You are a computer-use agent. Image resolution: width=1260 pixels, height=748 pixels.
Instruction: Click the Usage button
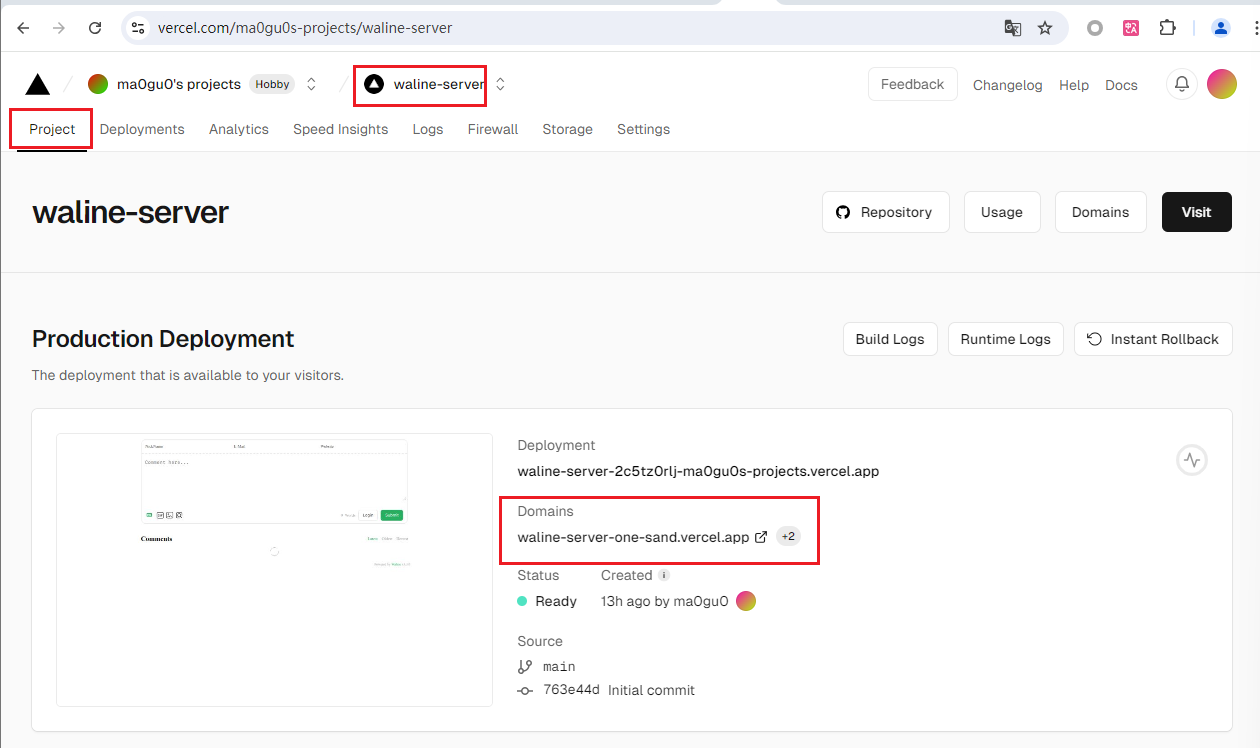pos(1002,212)
